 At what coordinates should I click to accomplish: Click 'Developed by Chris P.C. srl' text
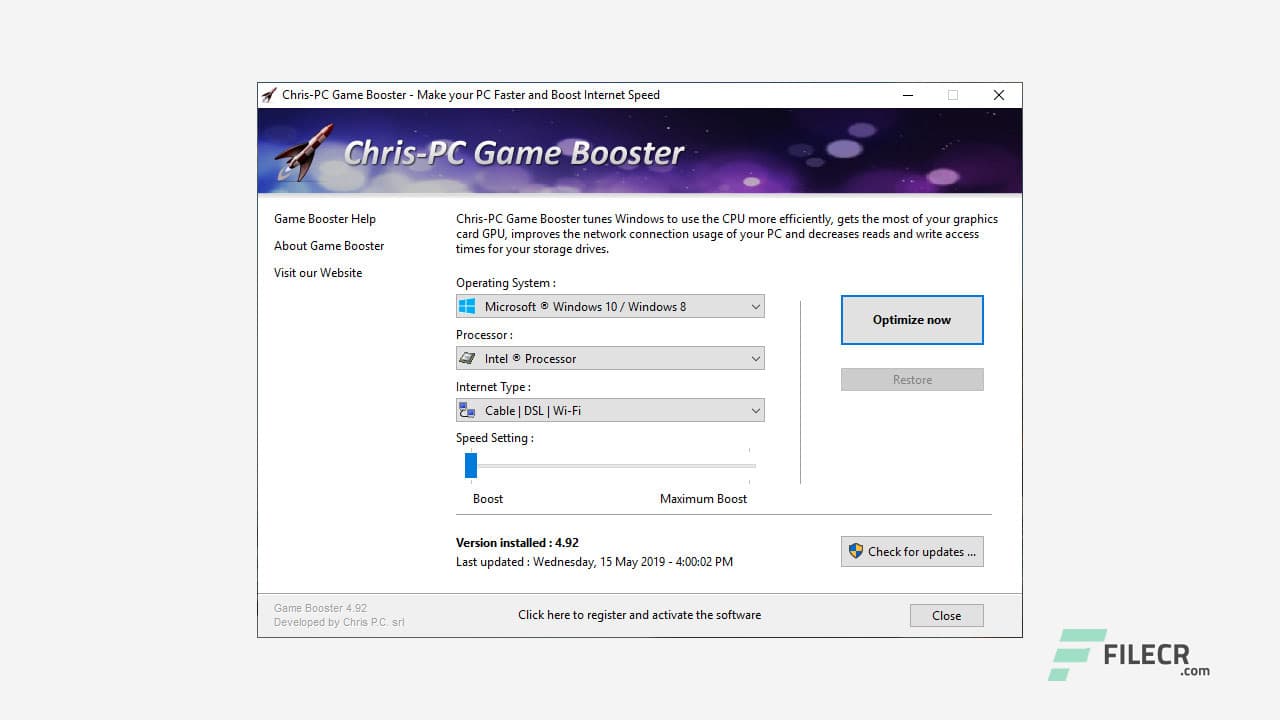(x=340, y=622)
